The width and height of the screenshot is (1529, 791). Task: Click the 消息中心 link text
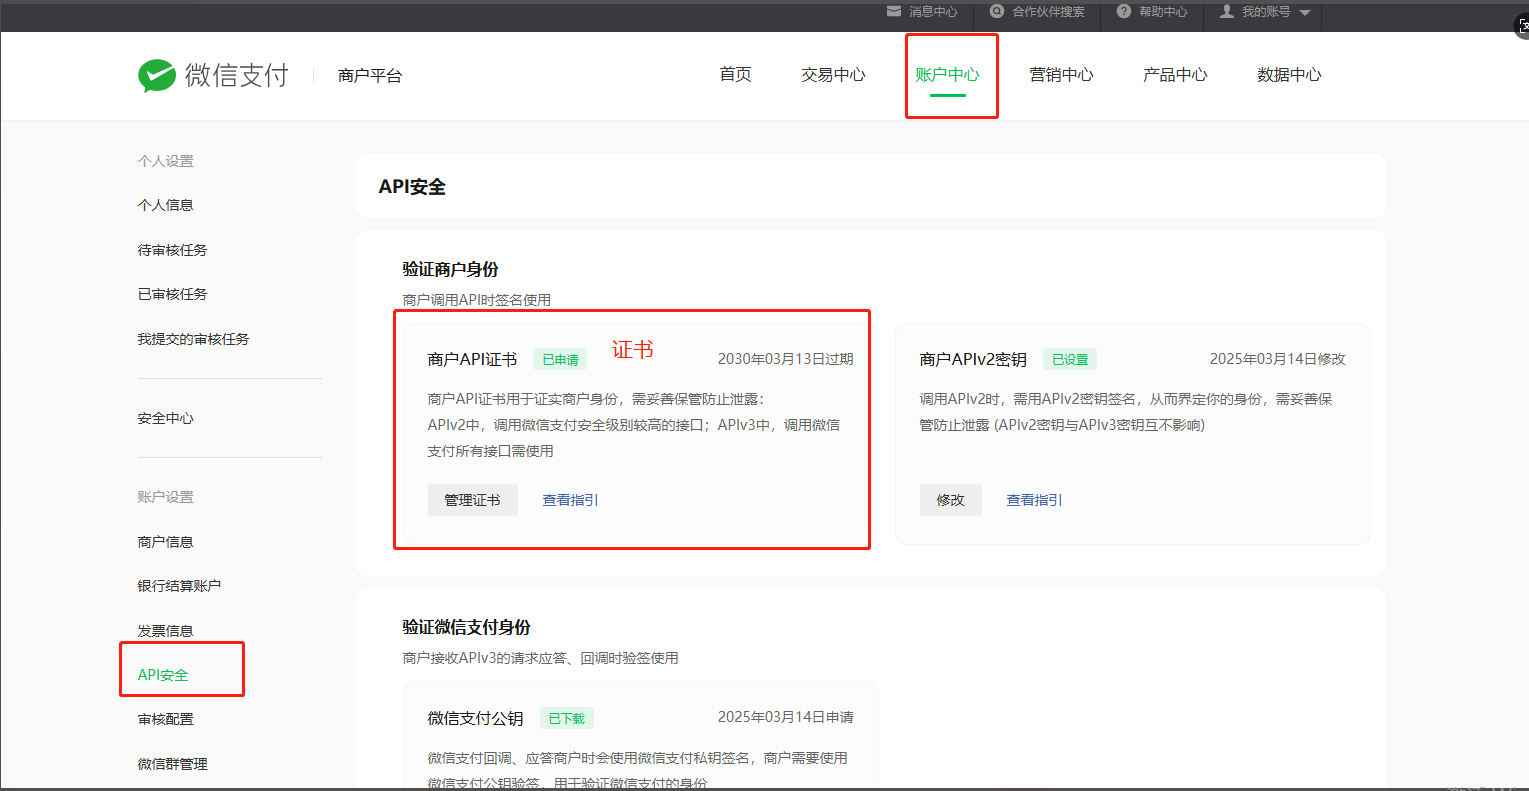click(x=933, y=12)
